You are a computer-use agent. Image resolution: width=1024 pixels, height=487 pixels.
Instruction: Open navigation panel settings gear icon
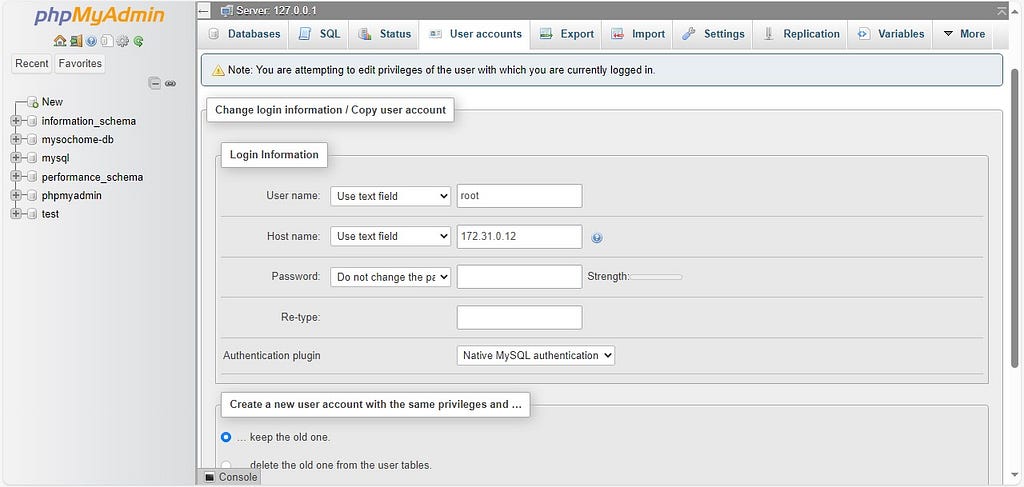(122, 41)
